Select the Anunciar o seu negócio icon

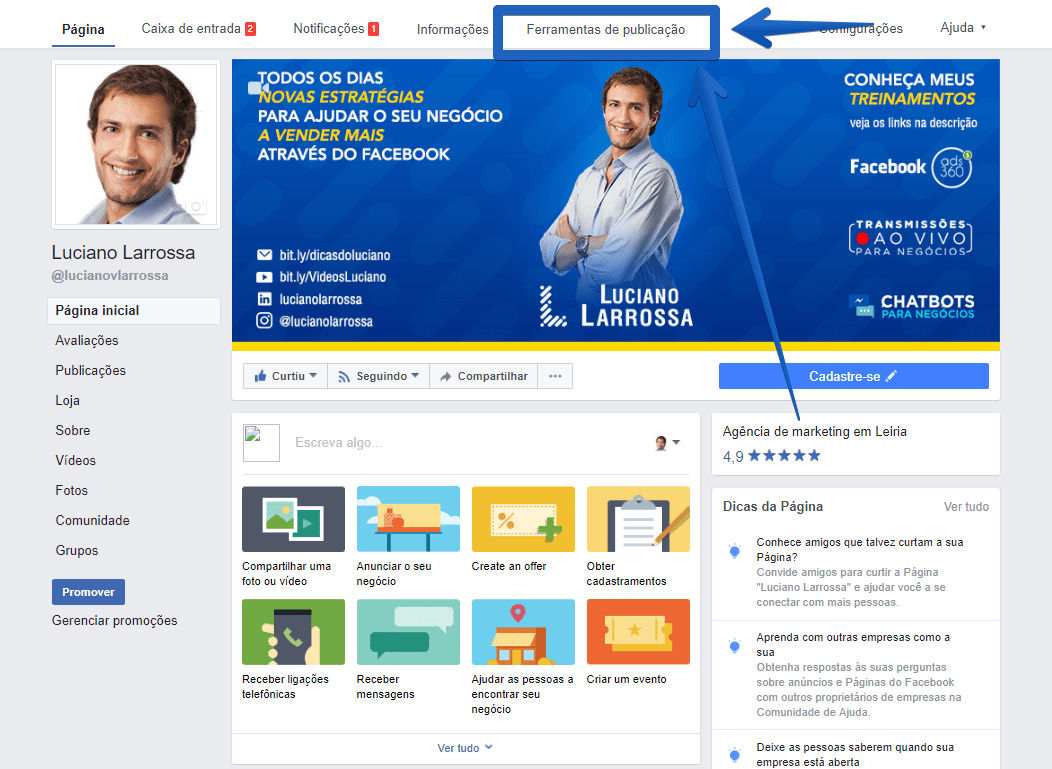click(408, 519)
